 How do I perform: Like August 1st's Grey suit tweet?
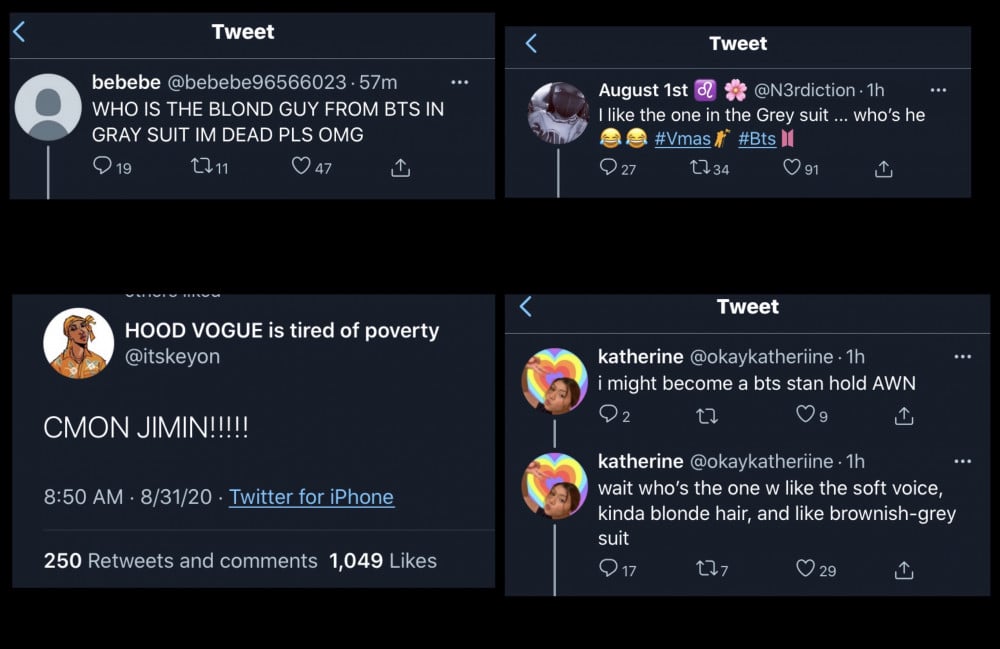(x=792, y=168)
